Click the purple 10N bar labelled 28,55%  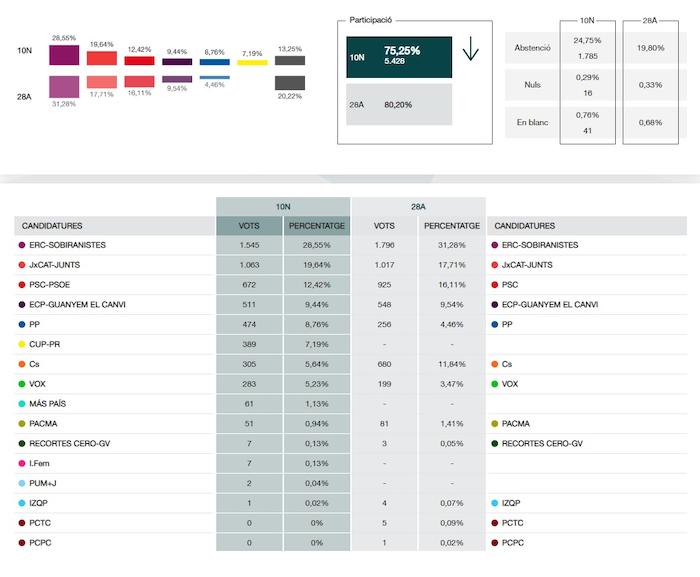(64, 55)
